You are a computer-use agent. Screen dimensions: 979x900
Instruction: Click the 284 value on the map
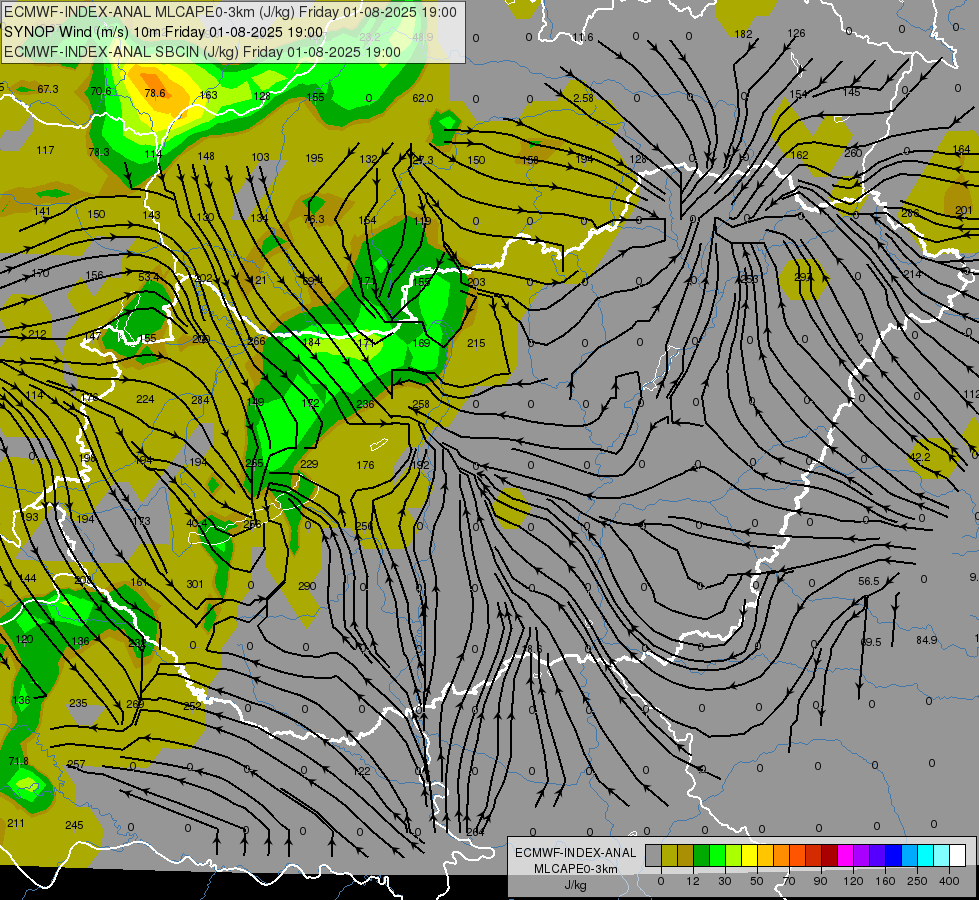pos(200,400)
